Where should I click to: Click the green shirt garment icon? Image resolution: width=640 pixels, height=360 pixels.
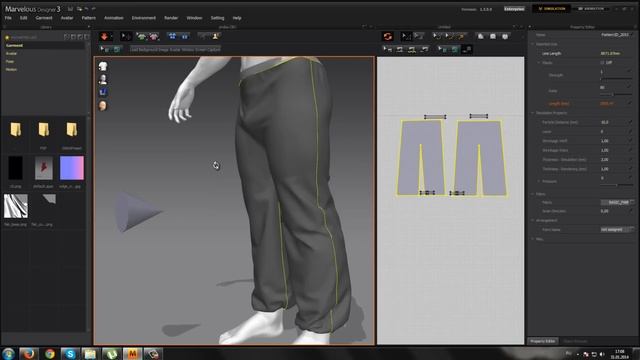pos(141,36)
